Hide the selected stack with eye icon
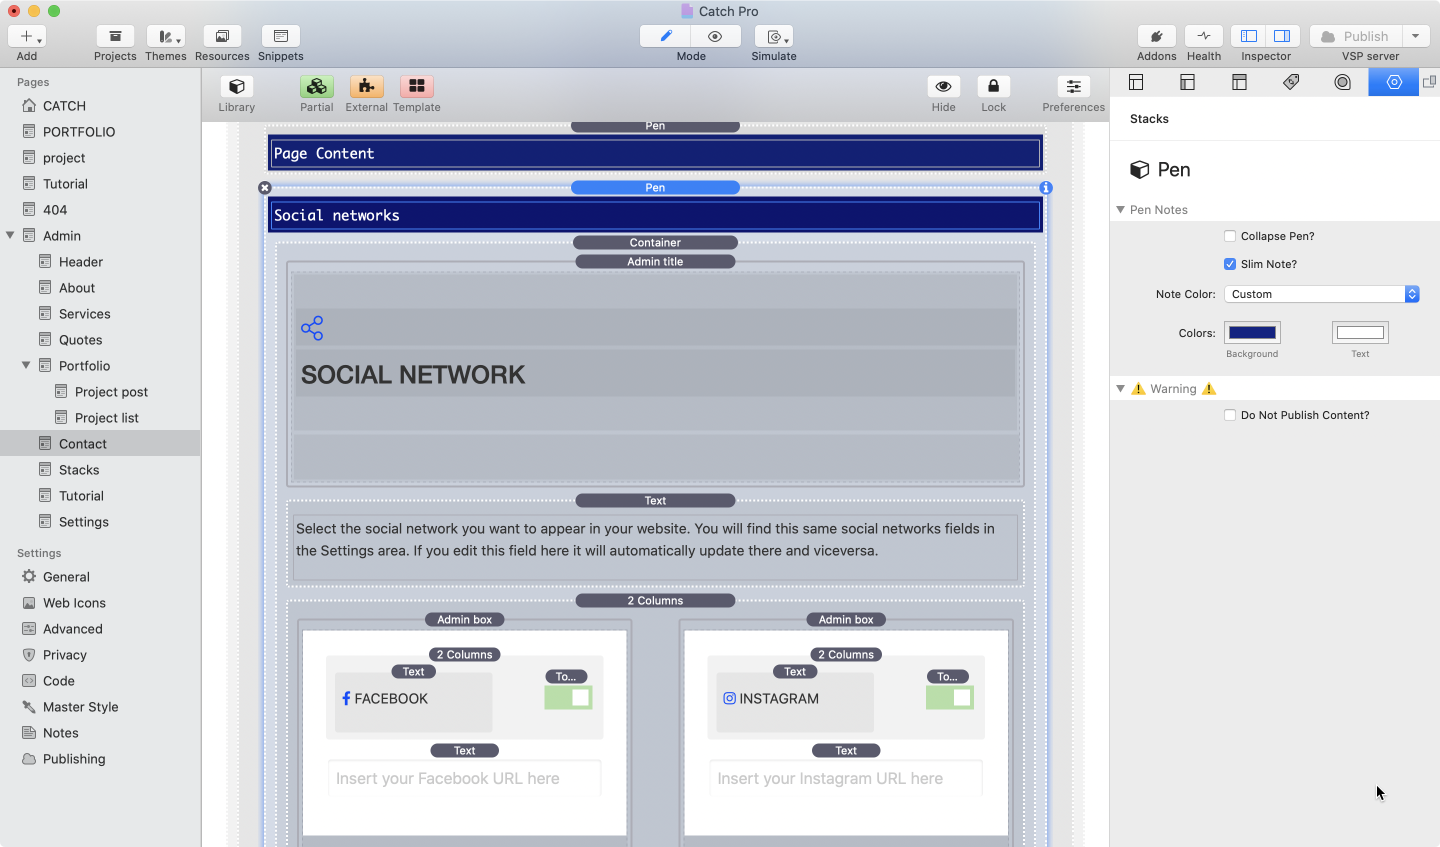The height and width of the screenshot is (847, 1440). (943, 87)
